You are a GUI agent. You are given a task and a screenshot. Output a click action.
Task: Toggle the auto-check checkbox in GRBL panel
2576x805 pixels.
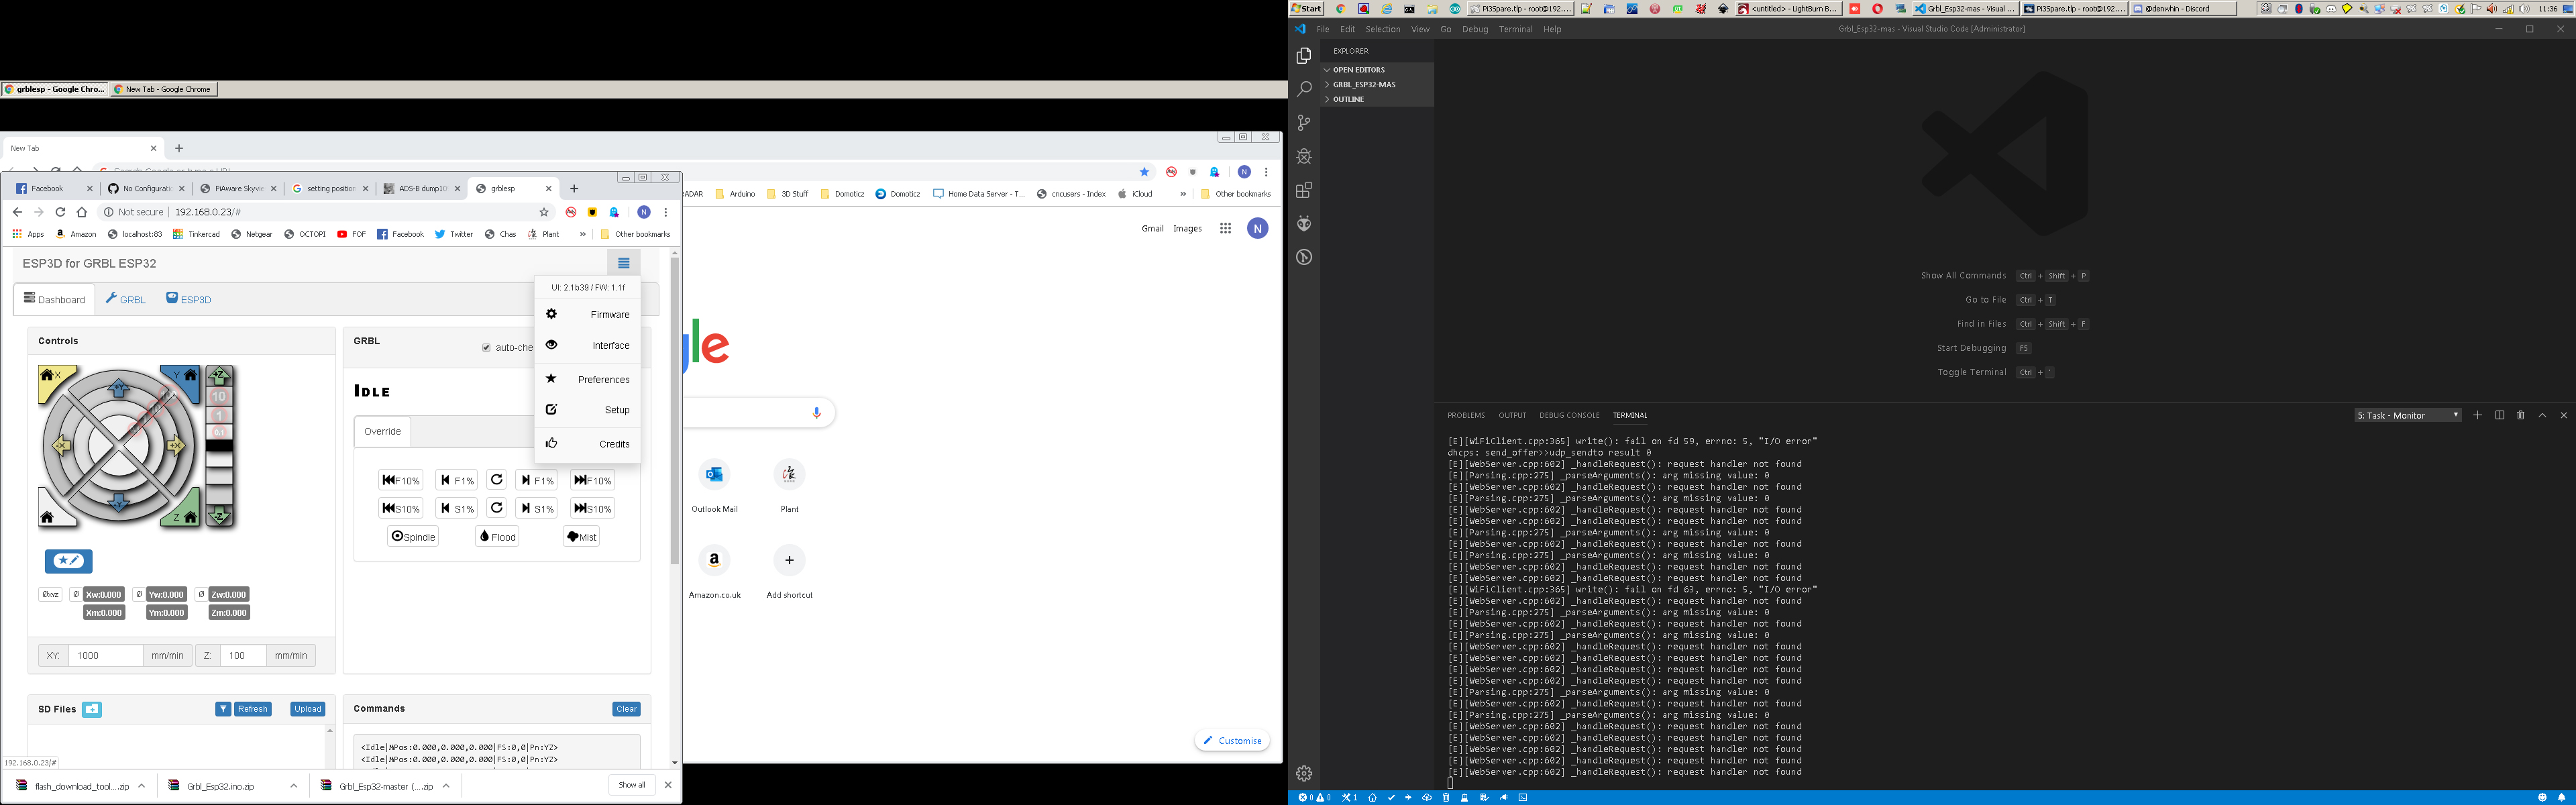[486, 348]
